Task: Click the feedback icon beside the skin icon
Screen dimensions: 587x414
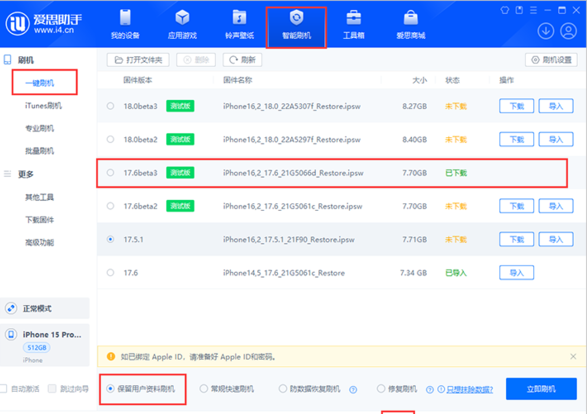Action: tap(519, 10)
